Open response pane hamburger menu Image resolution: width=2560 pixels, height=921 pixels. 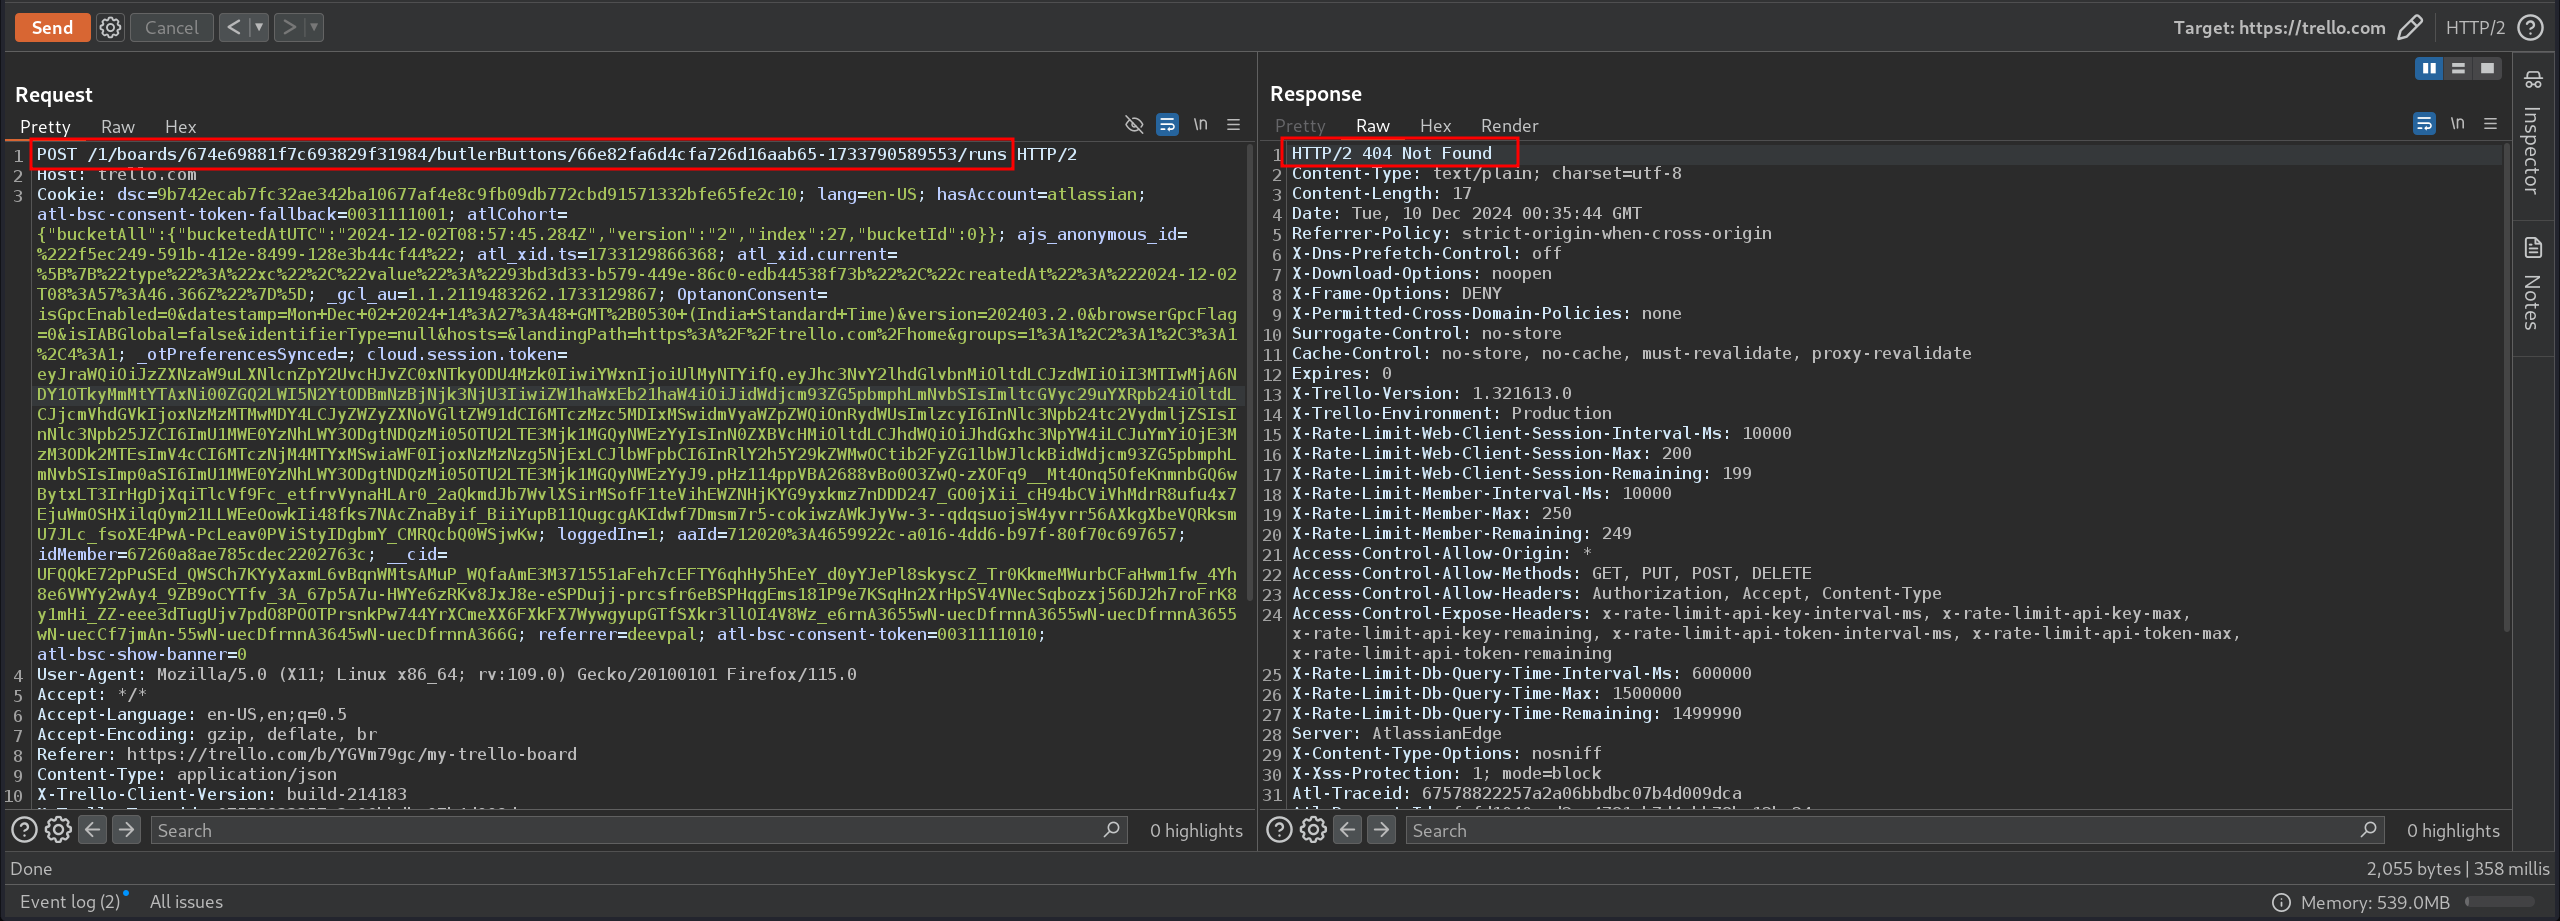pos(2490,124)
